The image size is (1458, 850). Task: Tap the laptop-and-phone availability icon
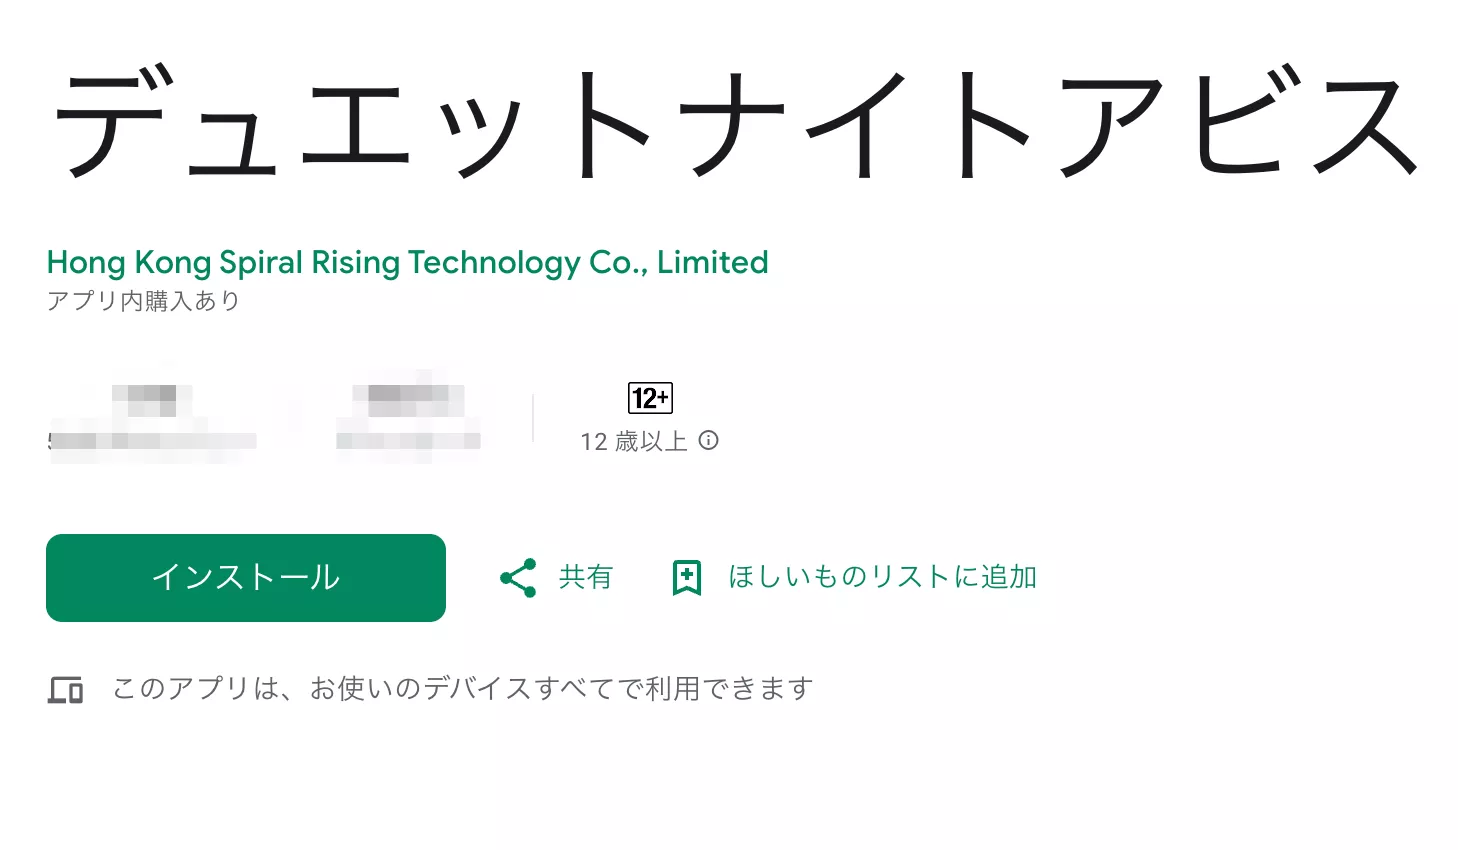click(66, 688)
